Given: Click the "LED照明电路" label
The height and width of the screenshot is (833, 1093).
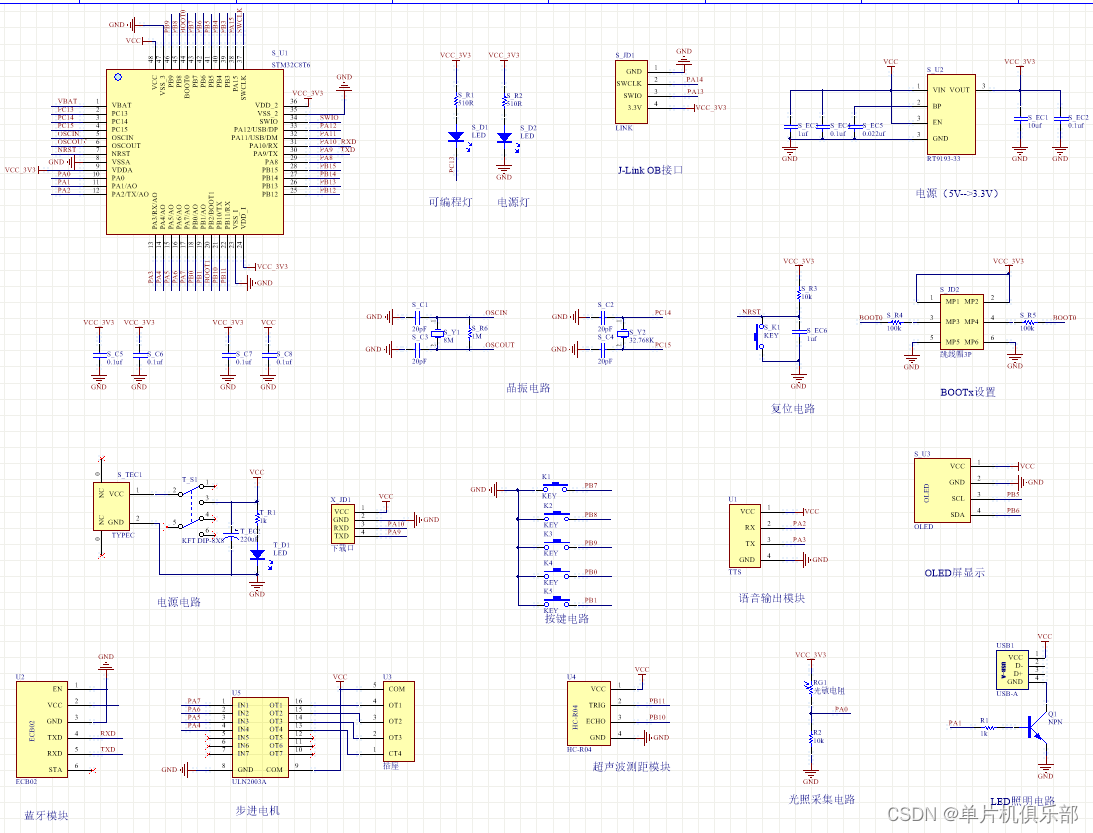Looking at the screenshot, I should point(1023,802).
